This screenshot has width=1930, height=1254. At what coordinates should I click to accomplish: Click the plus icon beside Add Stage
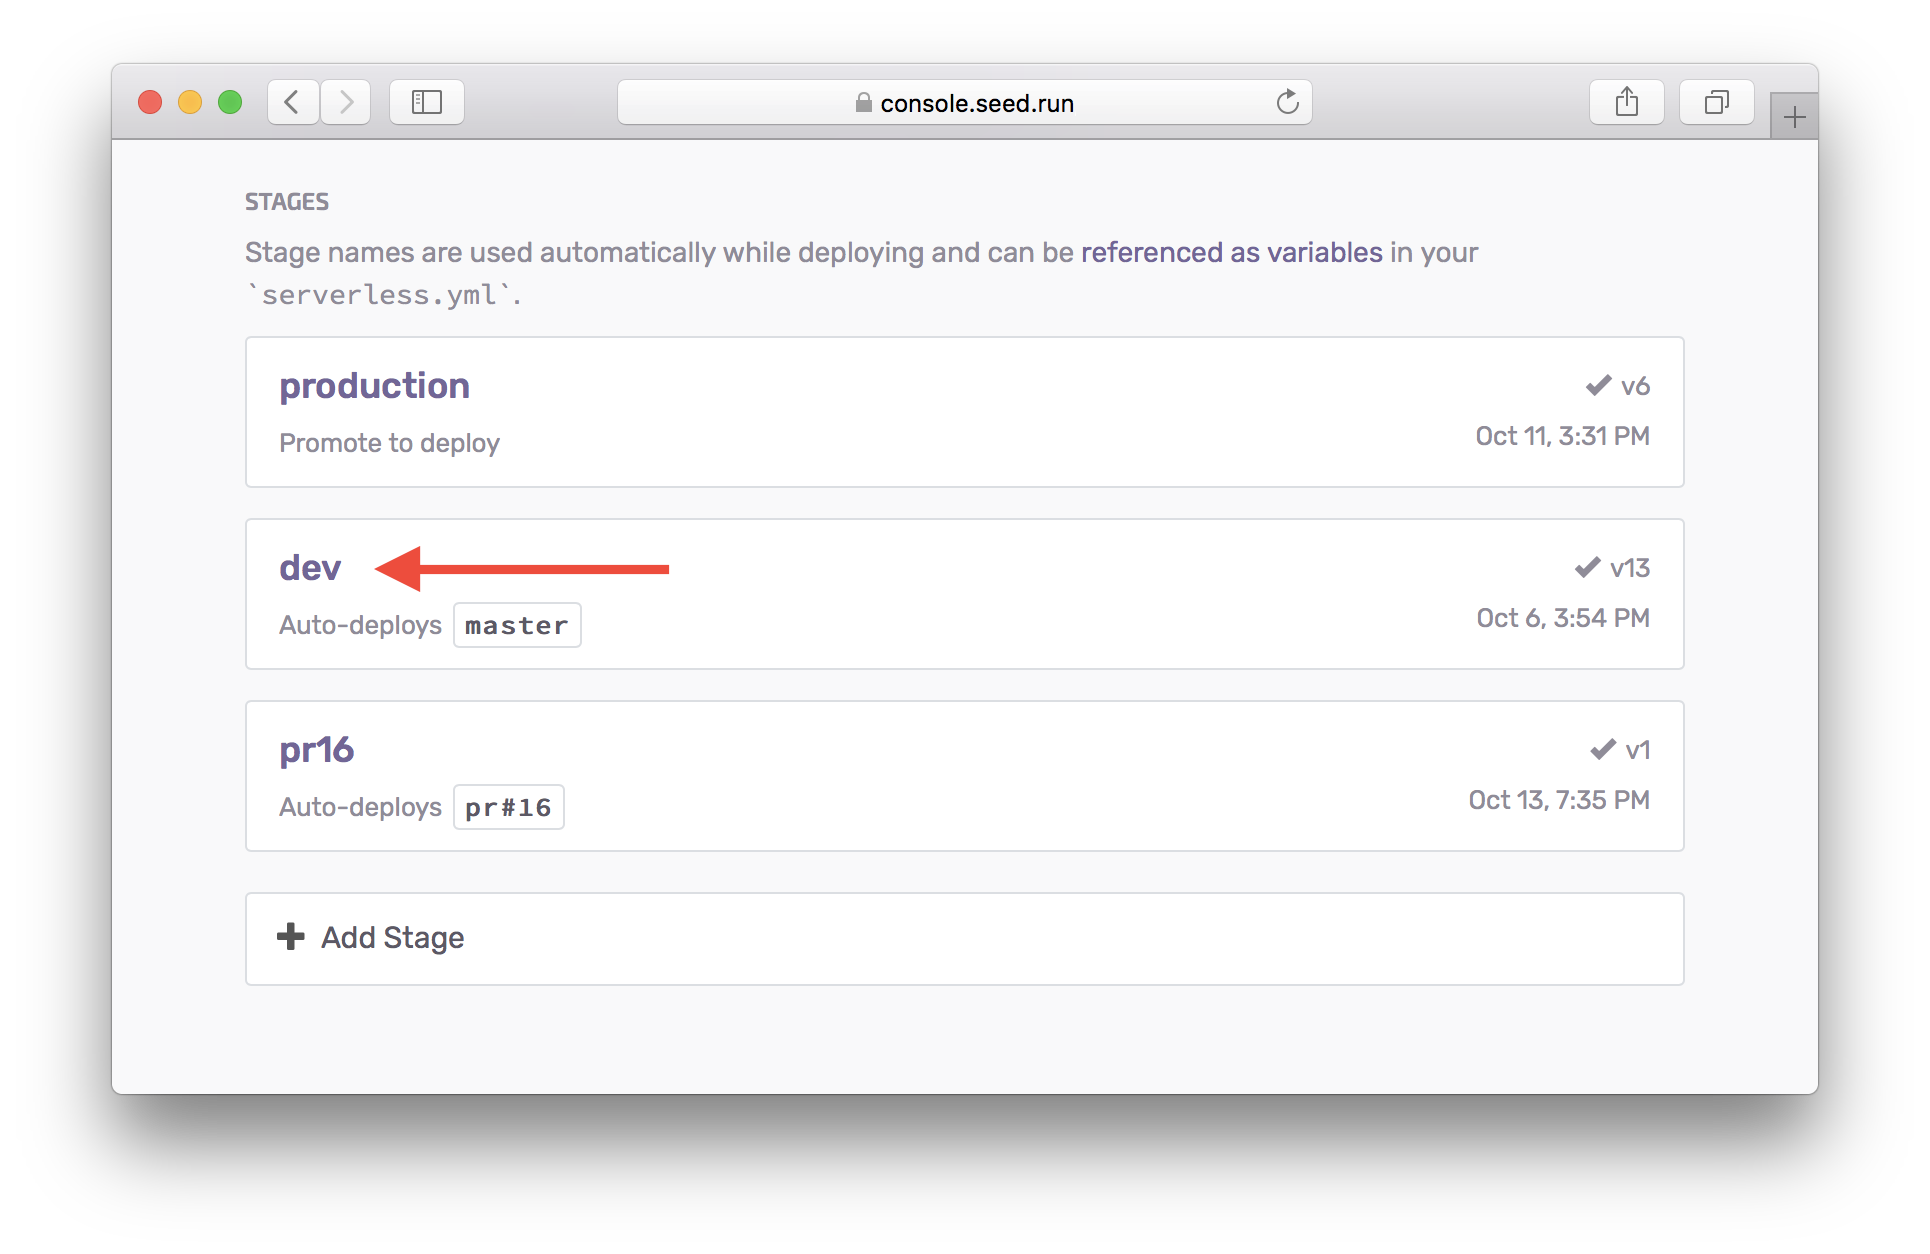click(291, 937)
